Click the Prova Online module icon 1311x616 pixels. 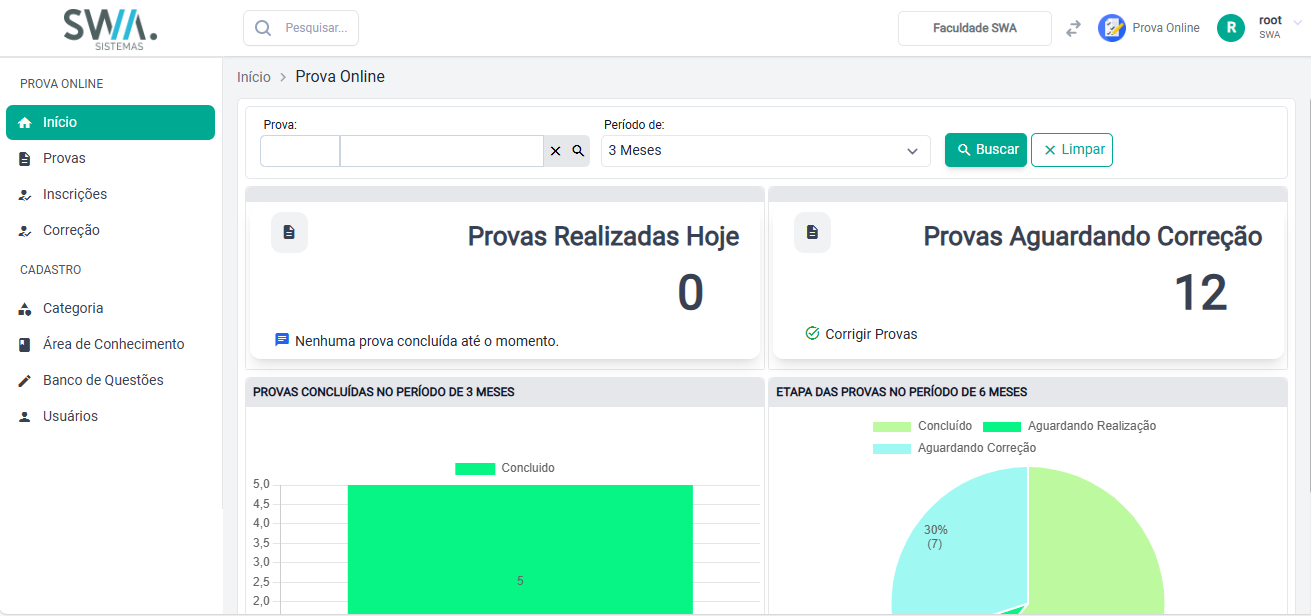(1112, 28)
